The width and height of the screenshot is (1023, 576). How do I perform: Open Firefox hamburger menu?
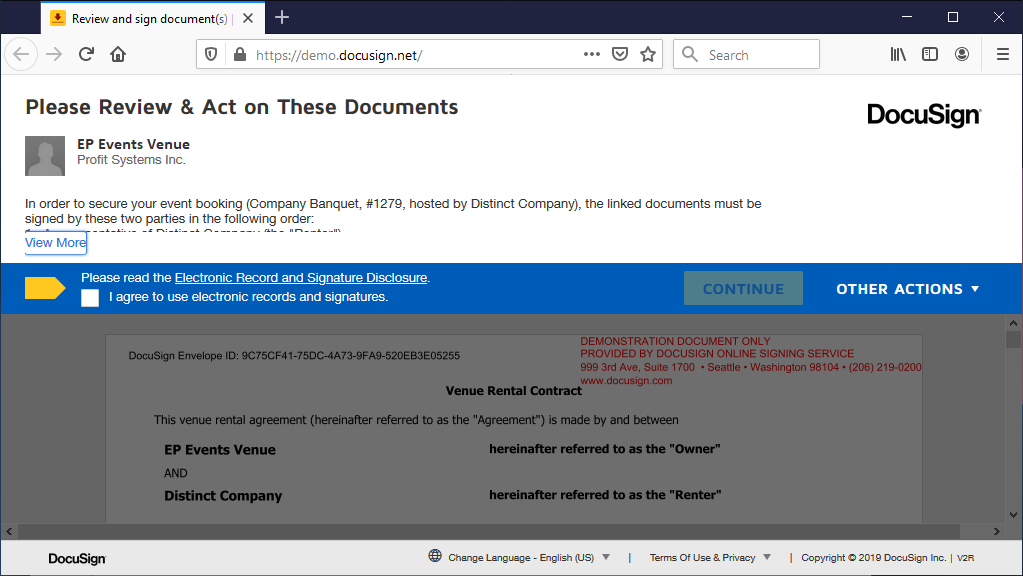coord(1003,54)
